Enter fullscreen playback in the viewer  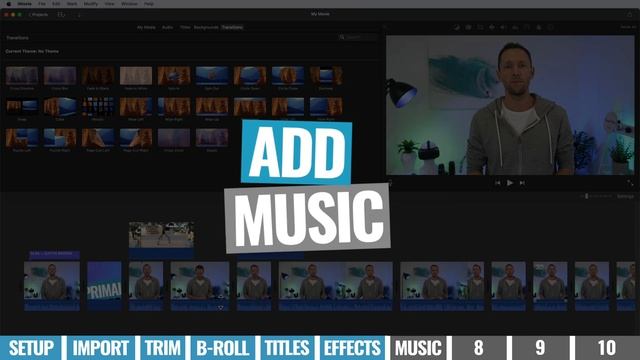(x=630, y=183)
